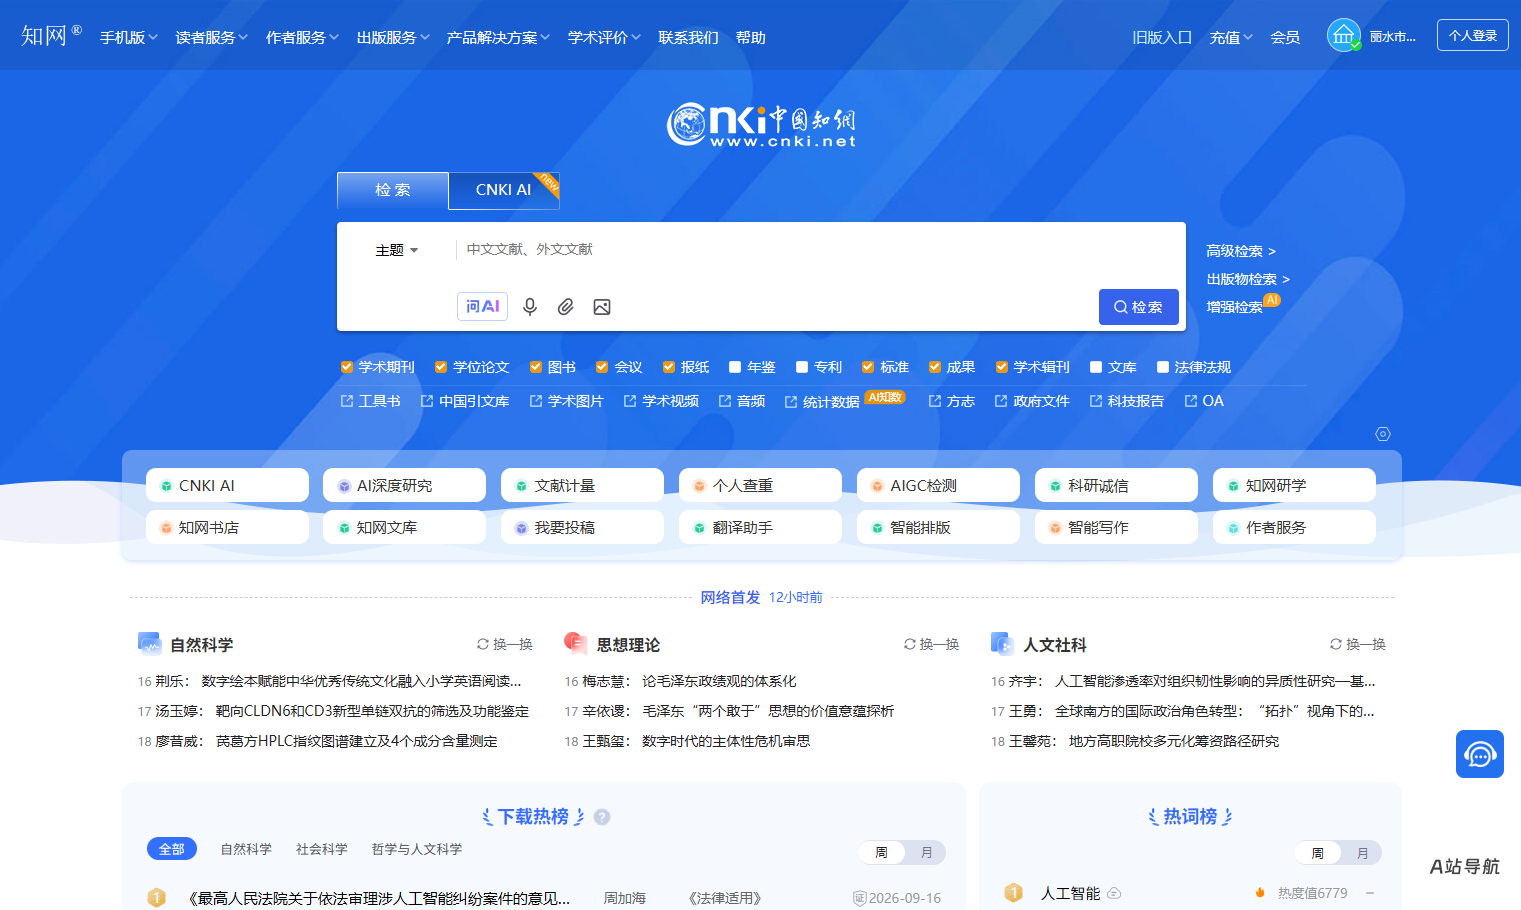Expand the 出版服务 menu
This screenshot has width=1521, height=910.
[393, 37]
